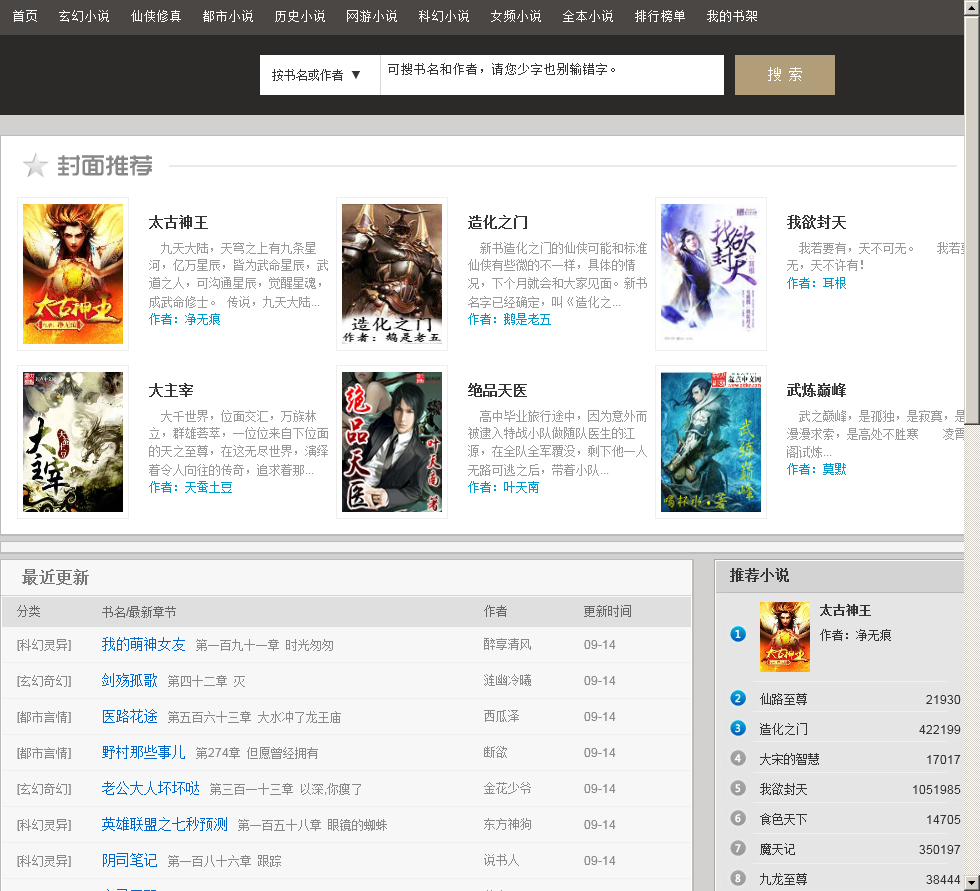The width and height of the screenshot is (980, 891).
Task: Open chapter 第四十二章 灭
Action: click(x=206, y=681)
